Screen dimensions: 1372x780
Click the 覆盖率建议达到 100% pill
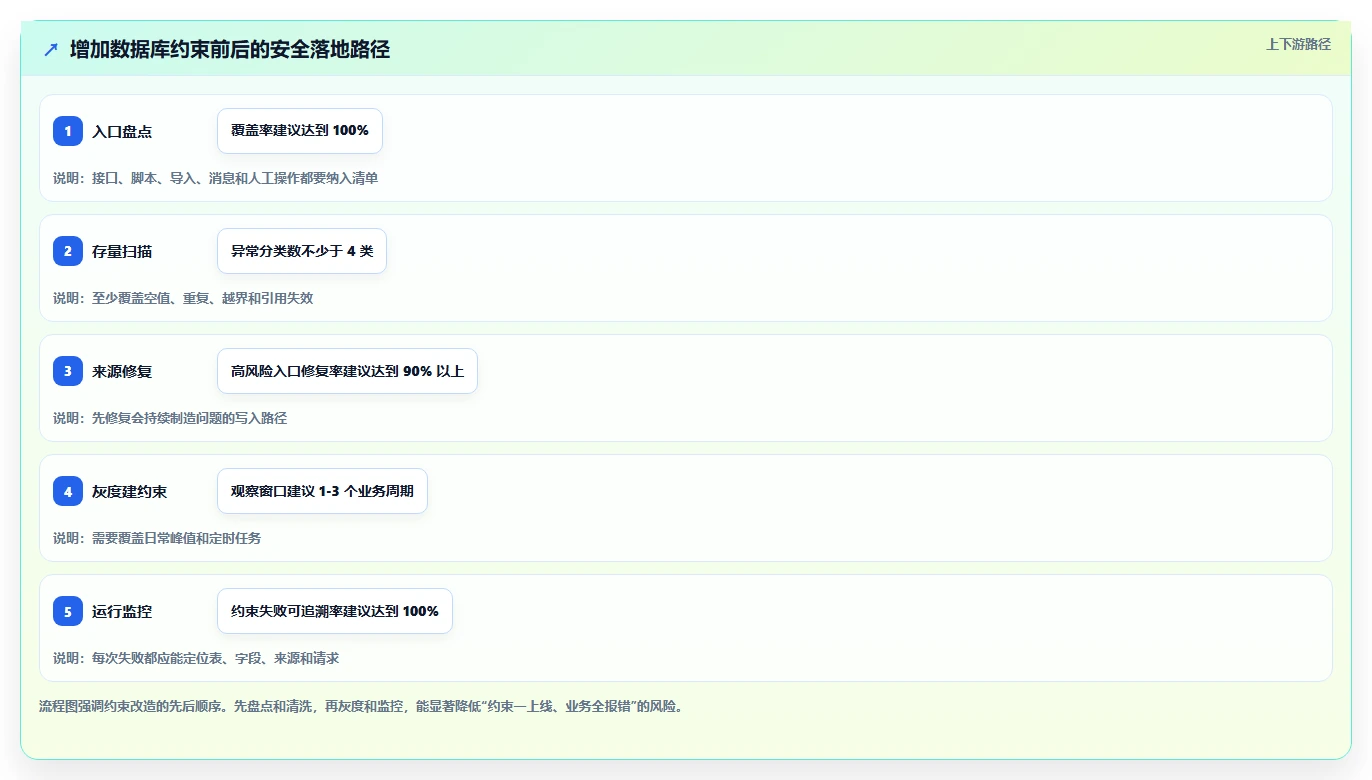[x=300, y=131]
